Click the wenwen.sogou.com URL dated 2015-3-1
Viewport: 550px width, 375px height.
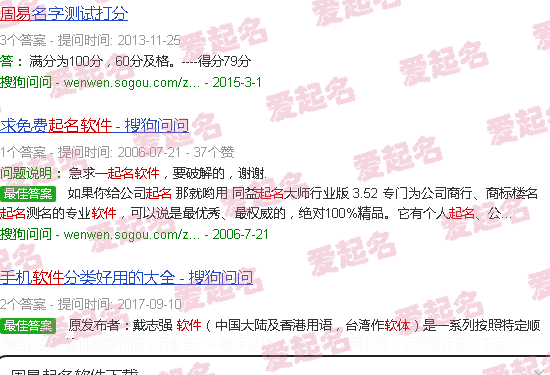click(x=132, y=83)
